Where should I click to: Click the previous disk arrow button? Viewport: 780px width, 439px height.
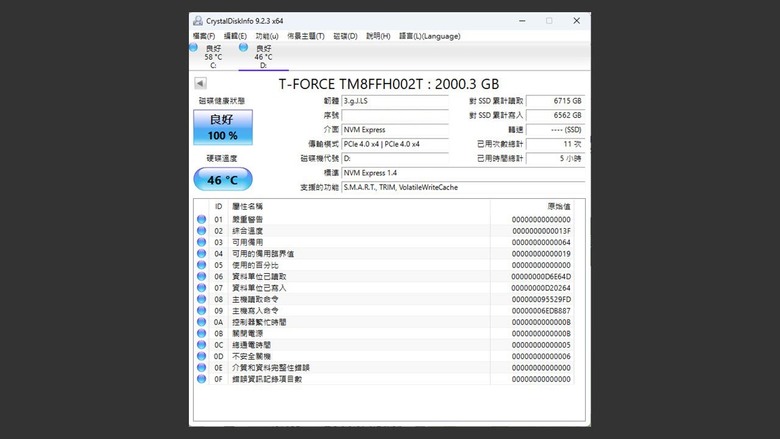200,83
